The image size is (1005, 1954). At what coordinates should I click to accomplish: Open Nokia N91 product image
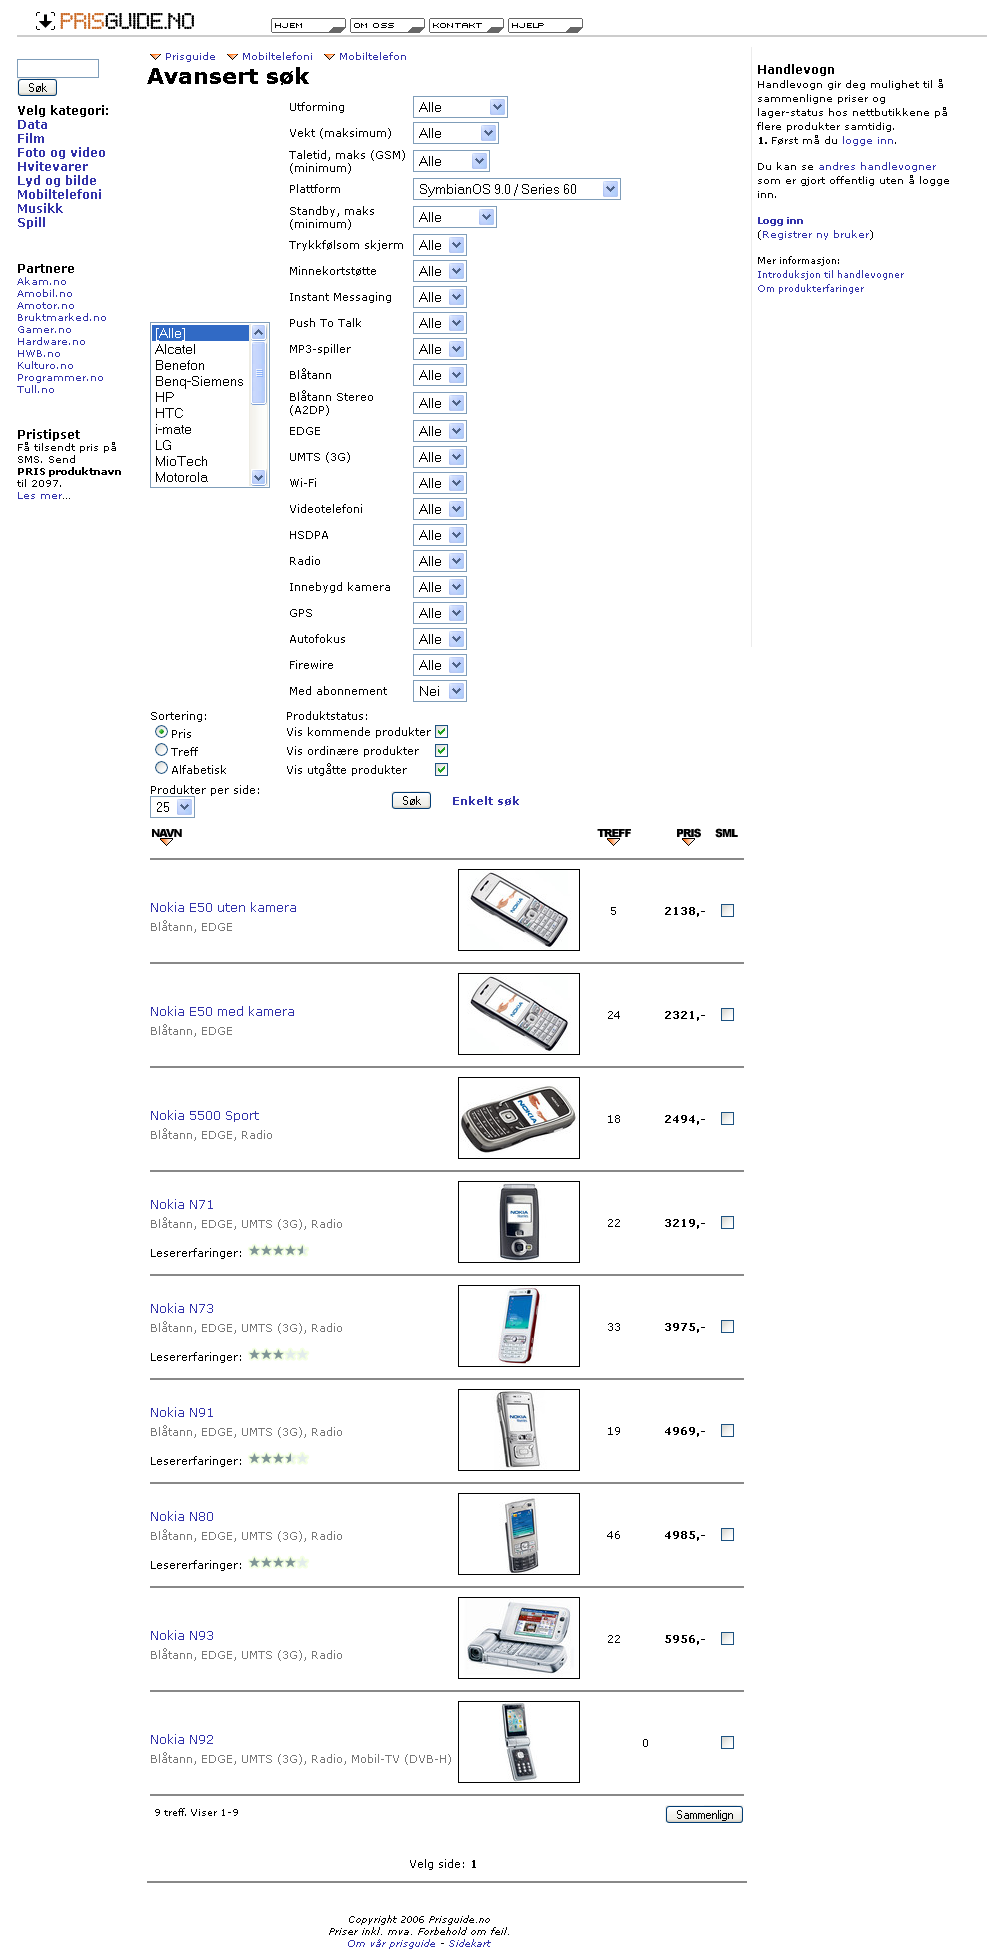click(519, 1430)
